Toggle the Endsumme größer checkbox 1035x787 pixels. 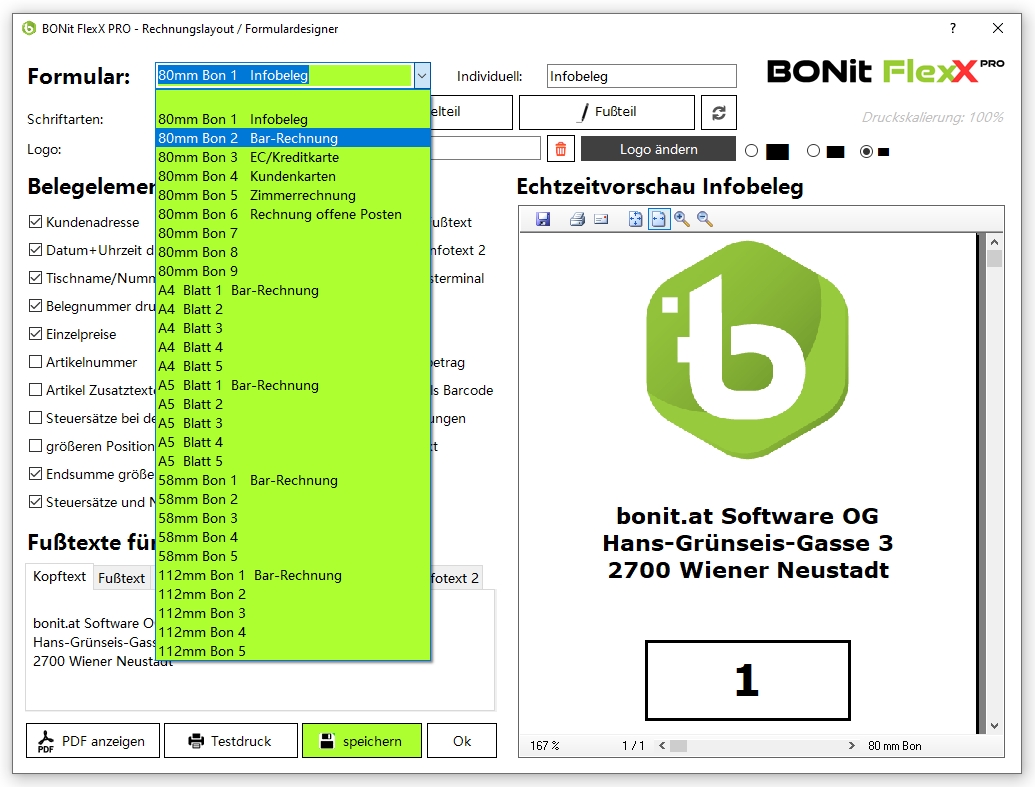point(36,474)
